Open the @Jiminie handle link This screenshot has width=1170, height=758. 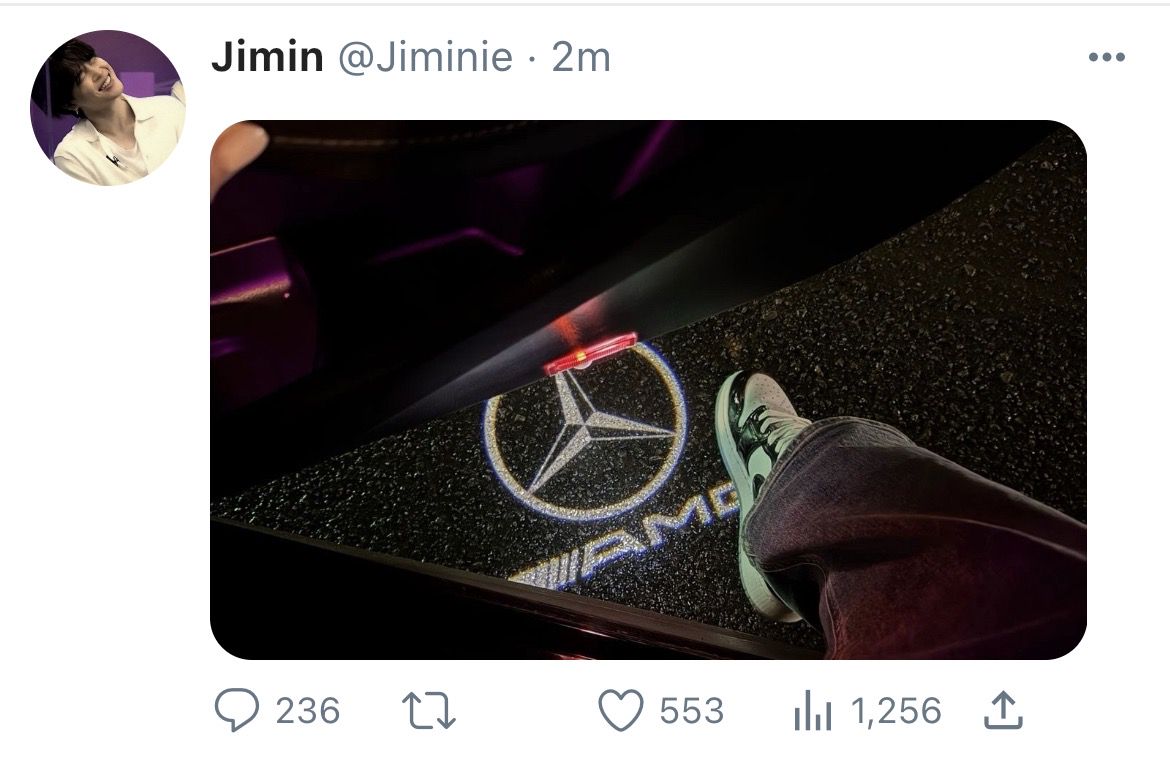point(425,57)
